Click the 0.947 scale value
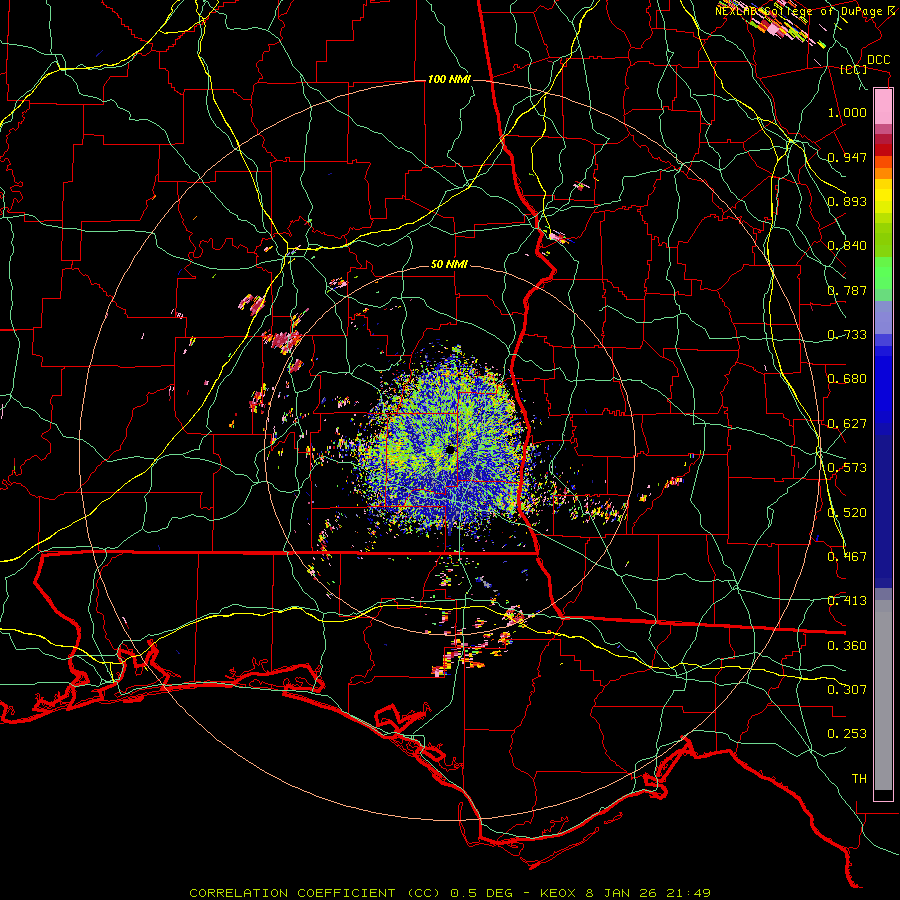Screen dimensions: 900x900 pyautogui.click(x=847, y=157)
